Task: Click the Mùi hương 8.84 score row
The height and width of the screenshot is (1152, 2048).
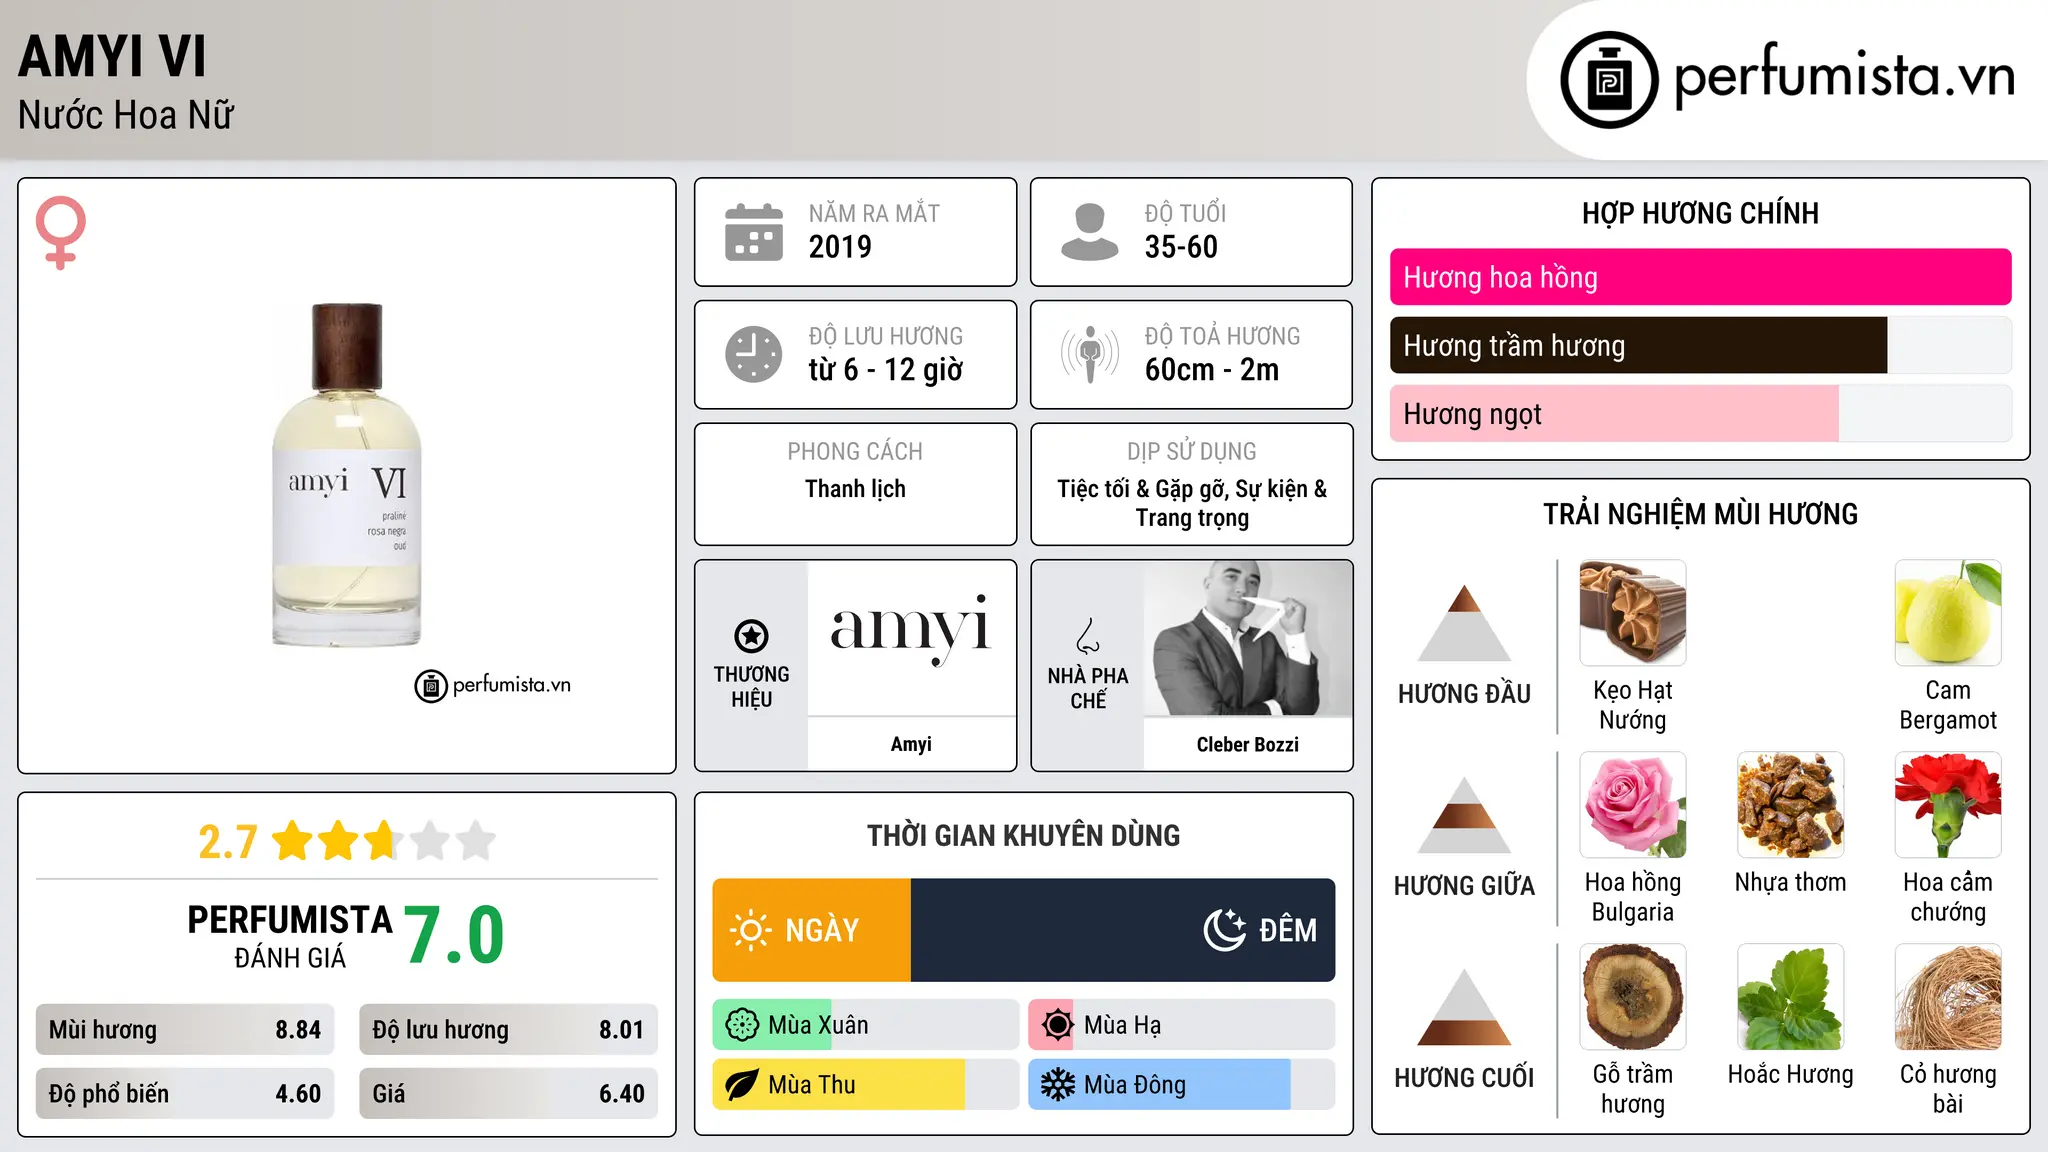Action: pyautogui.click(x=185, y=1030)
